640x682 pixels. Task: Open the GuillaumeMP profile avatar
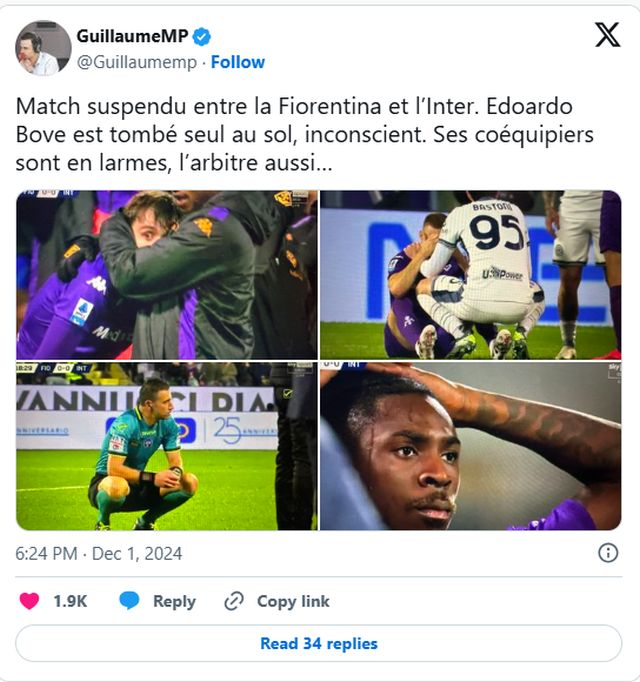coord(43,48)
